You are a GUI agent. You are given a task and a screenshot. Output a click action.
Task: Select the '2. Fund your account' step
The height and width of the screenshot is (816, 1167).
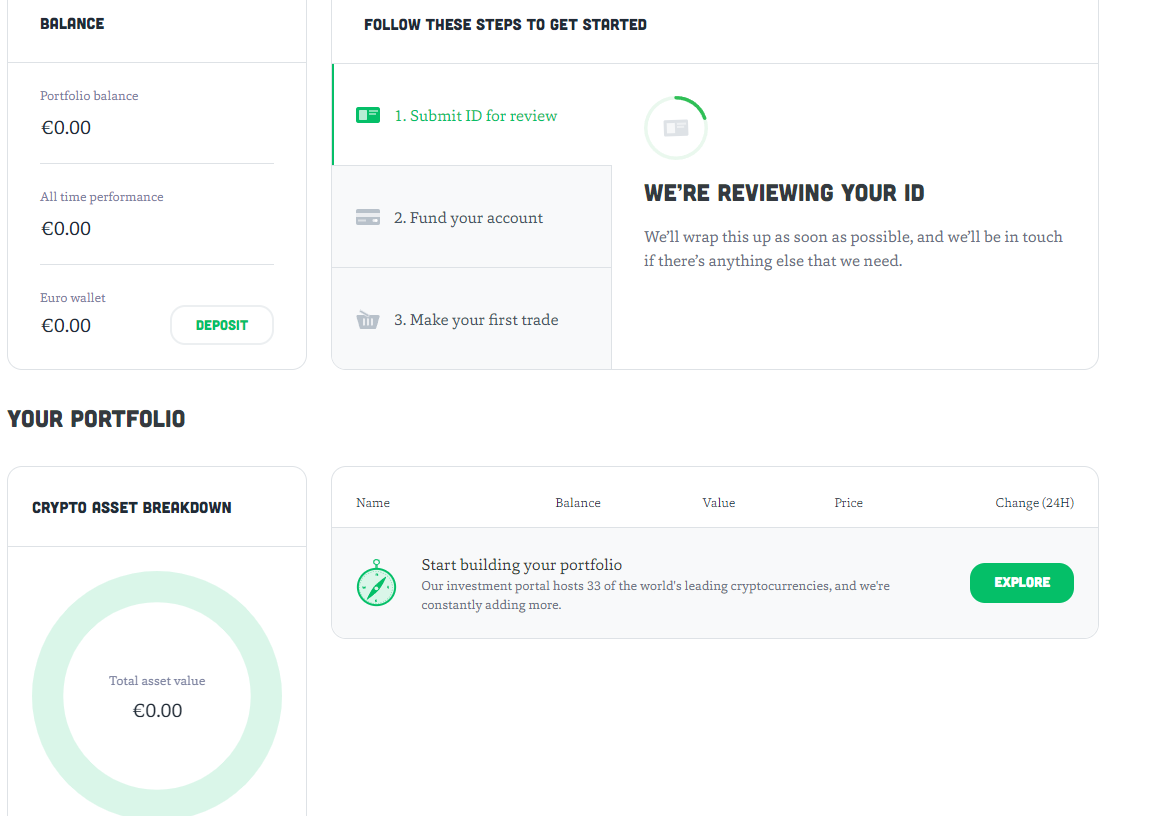coord(470,217)
